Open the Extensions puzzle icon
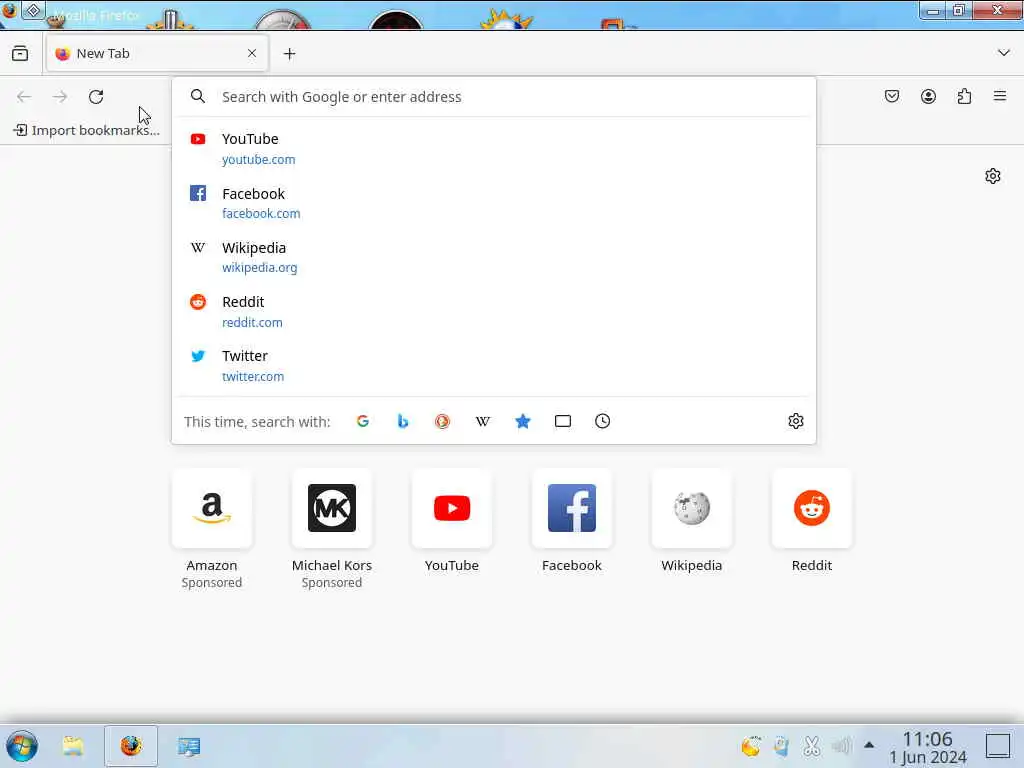1024x768 pixels. click(x=964, y=97)
